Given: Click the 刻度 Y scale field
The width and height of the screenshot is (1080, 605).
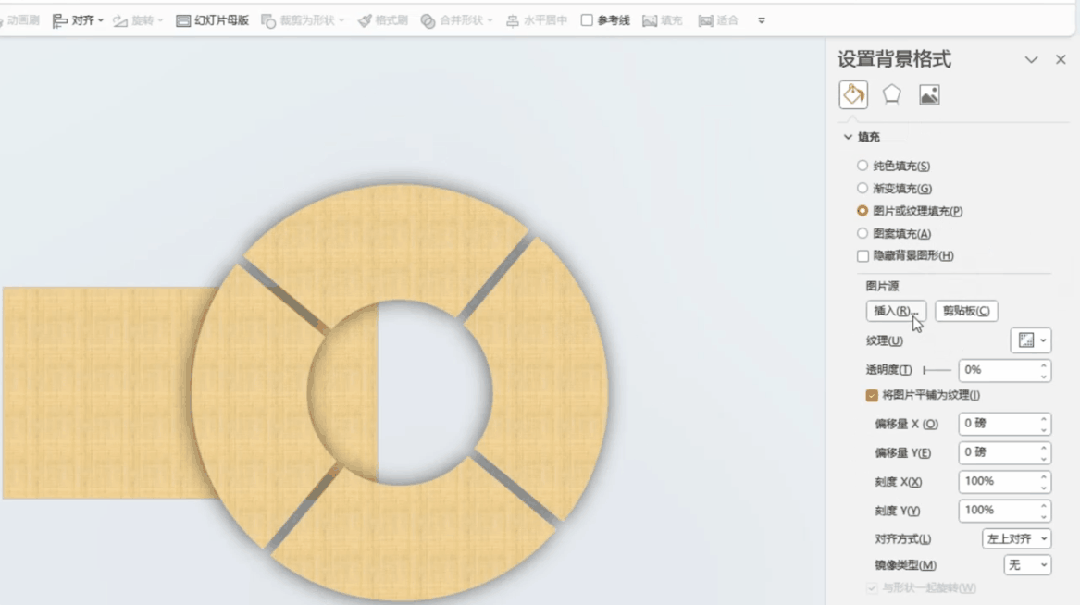Looking at the screenshot, I should [998, 511].
